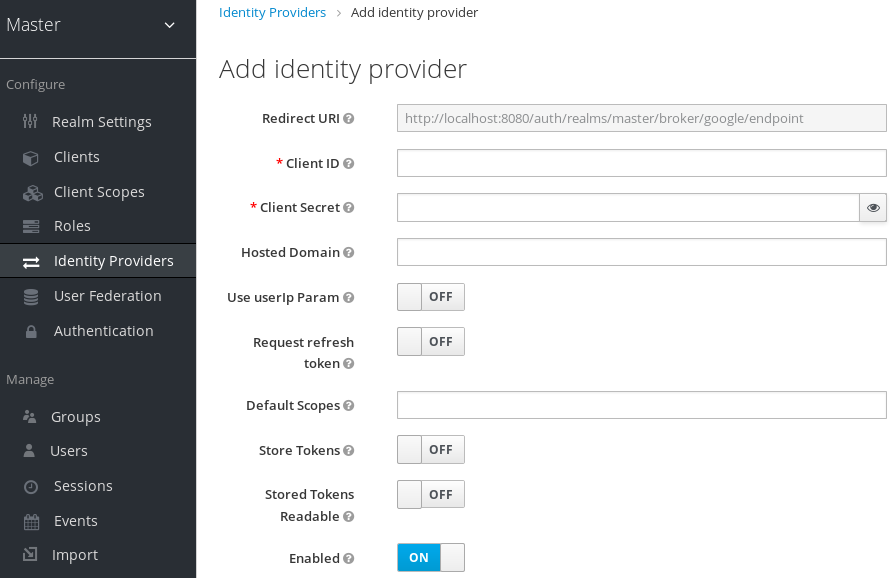This screenshot has width=890, height=578.
Task: Show help tooltip for Client Secret
Action: [349, 207]
